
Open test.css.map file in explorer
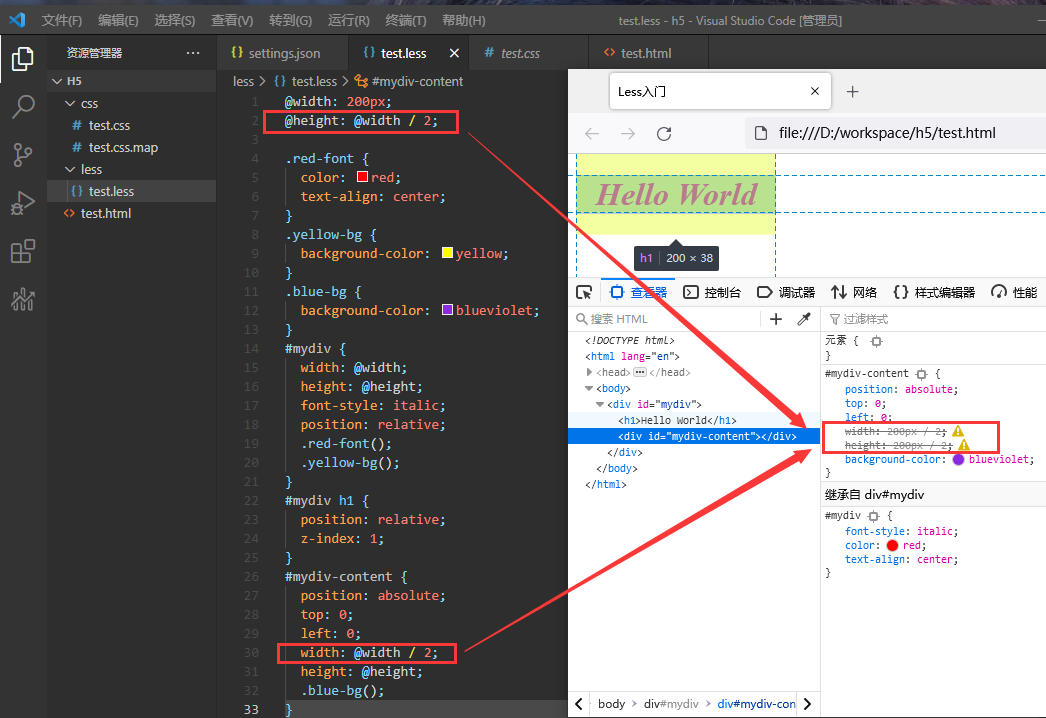click(x=123, y=147)
